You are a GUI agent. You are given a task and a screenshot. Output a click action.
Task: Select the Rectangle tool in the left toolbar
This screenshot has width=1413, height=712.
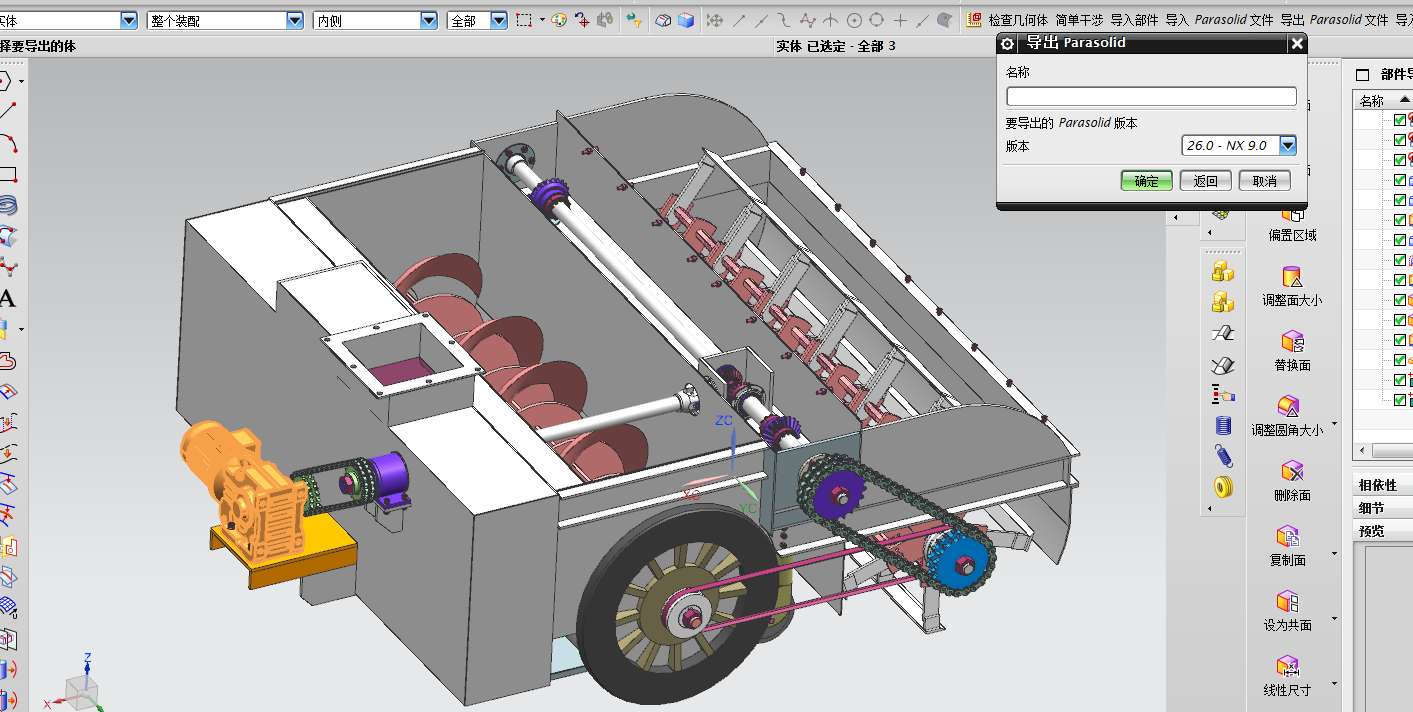click(7, 174)
